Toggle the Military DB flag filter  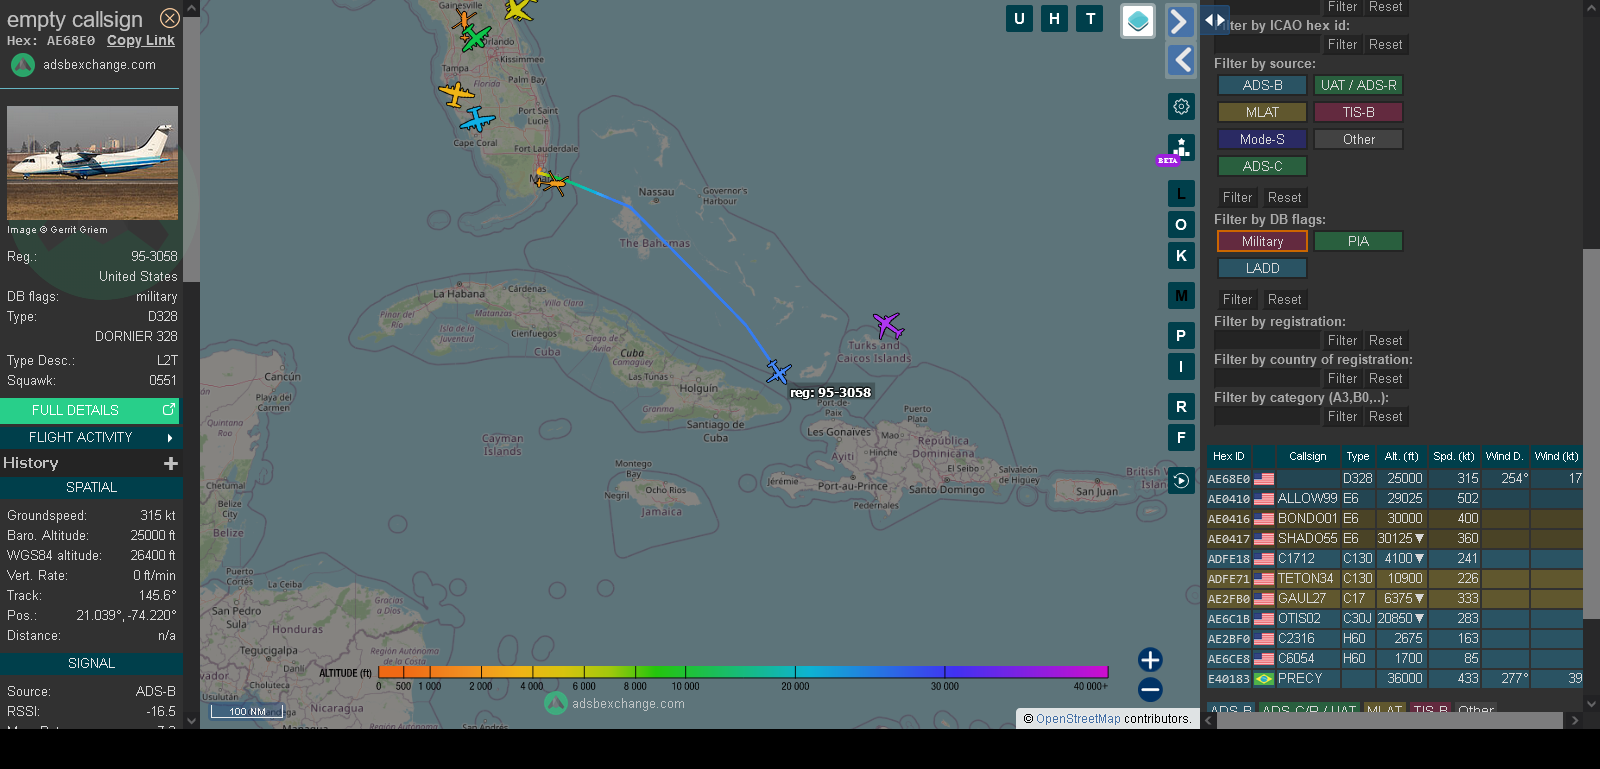point(1262,242)
